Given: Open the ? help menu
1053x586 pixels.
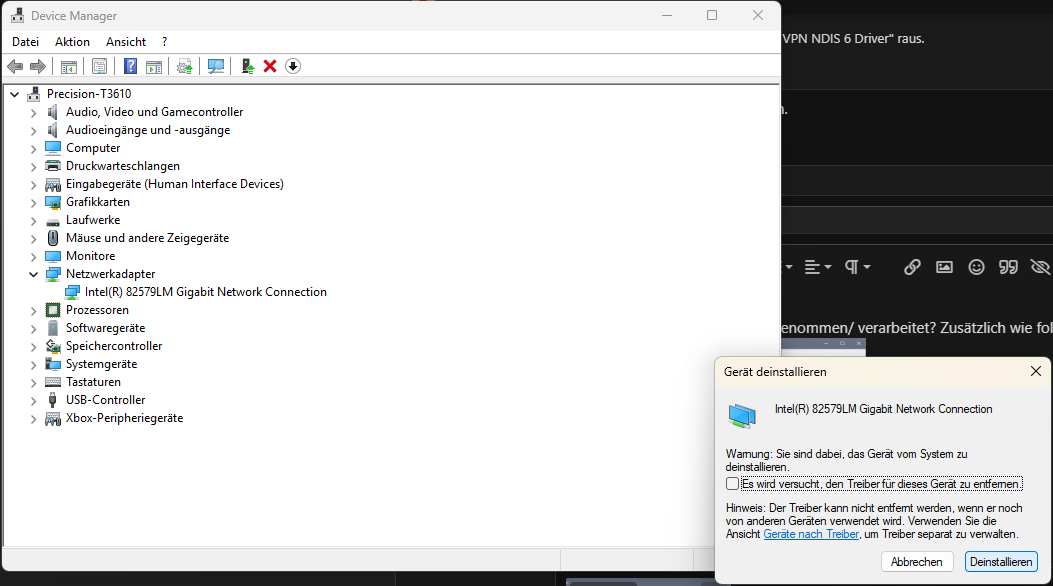Looking at the screenshot, I should [165, 42].
